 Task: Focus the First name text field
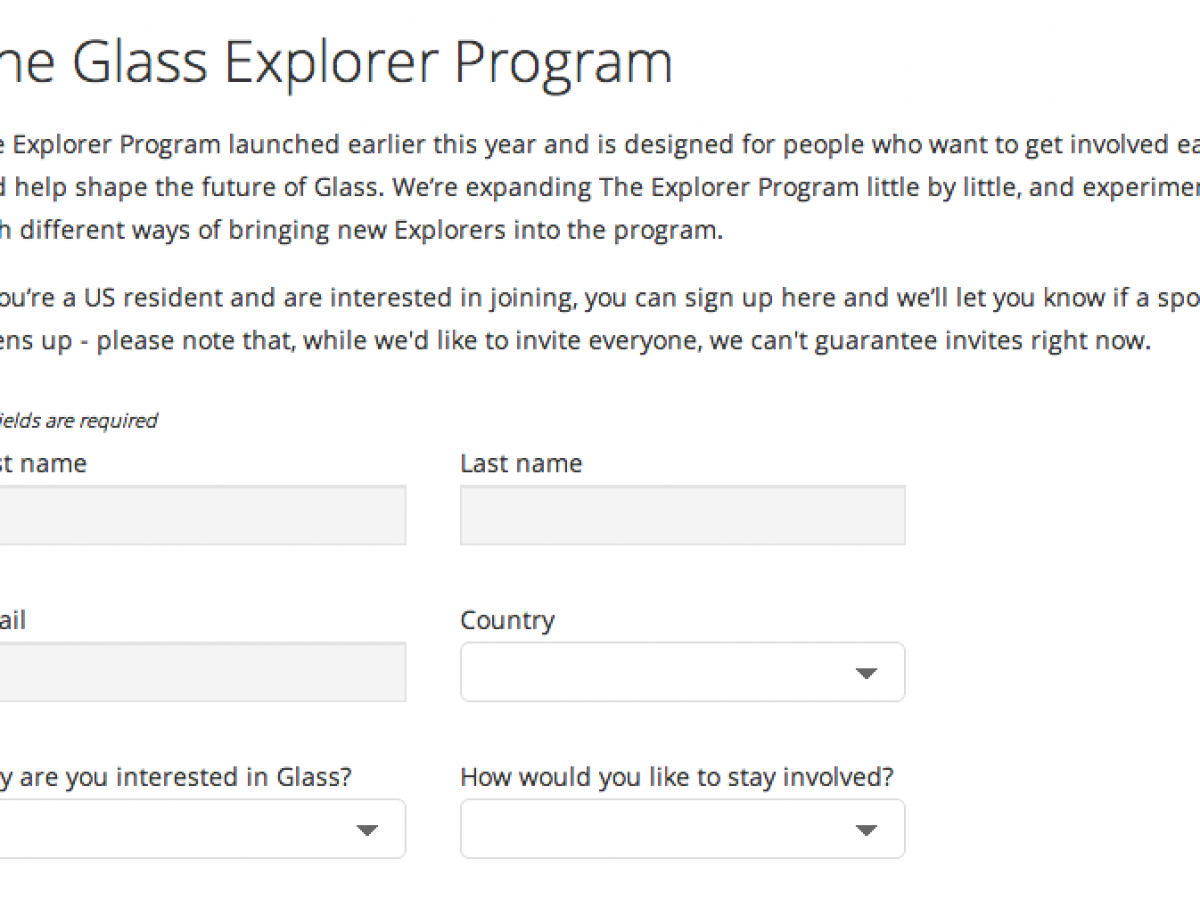pyautogui.click(x=200, y=515)
